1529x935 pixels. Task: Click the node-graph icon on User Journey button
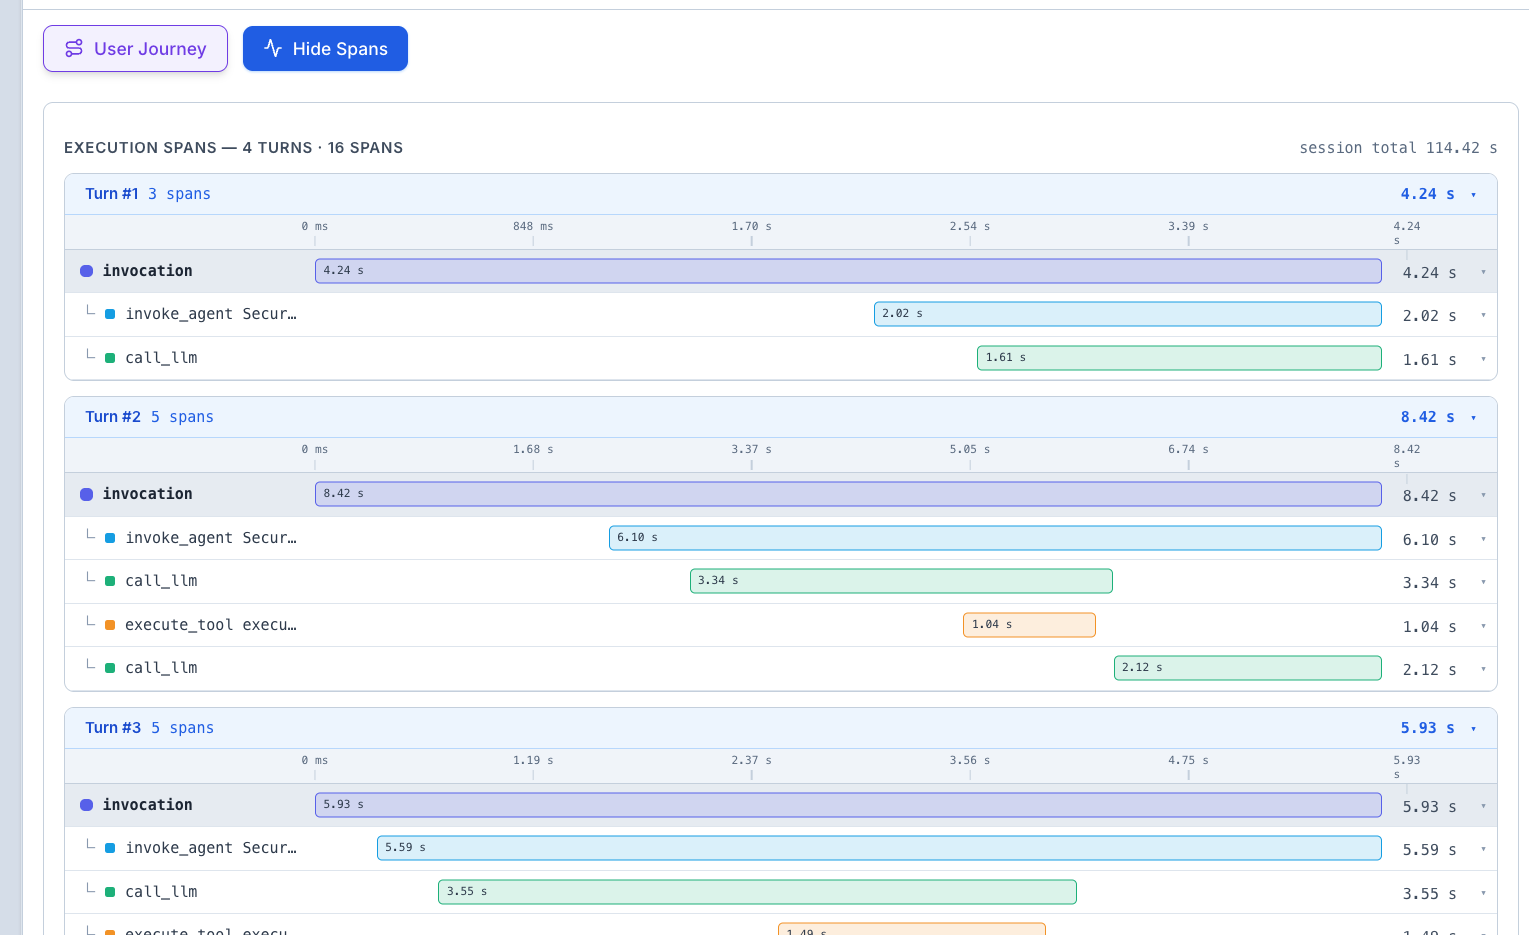(x=74, y=48)
